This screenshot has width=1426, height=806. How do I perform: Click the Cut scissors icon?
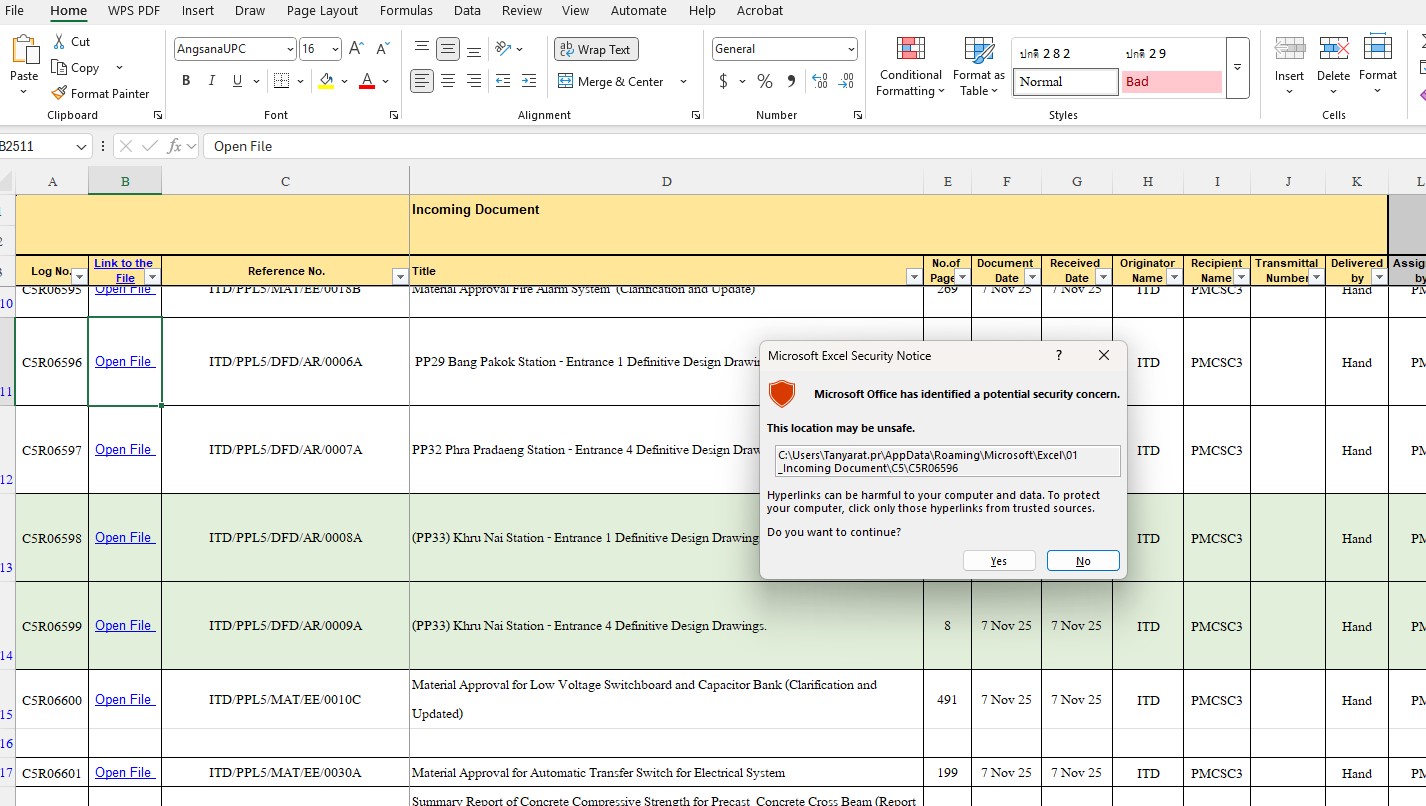point(59,41)
